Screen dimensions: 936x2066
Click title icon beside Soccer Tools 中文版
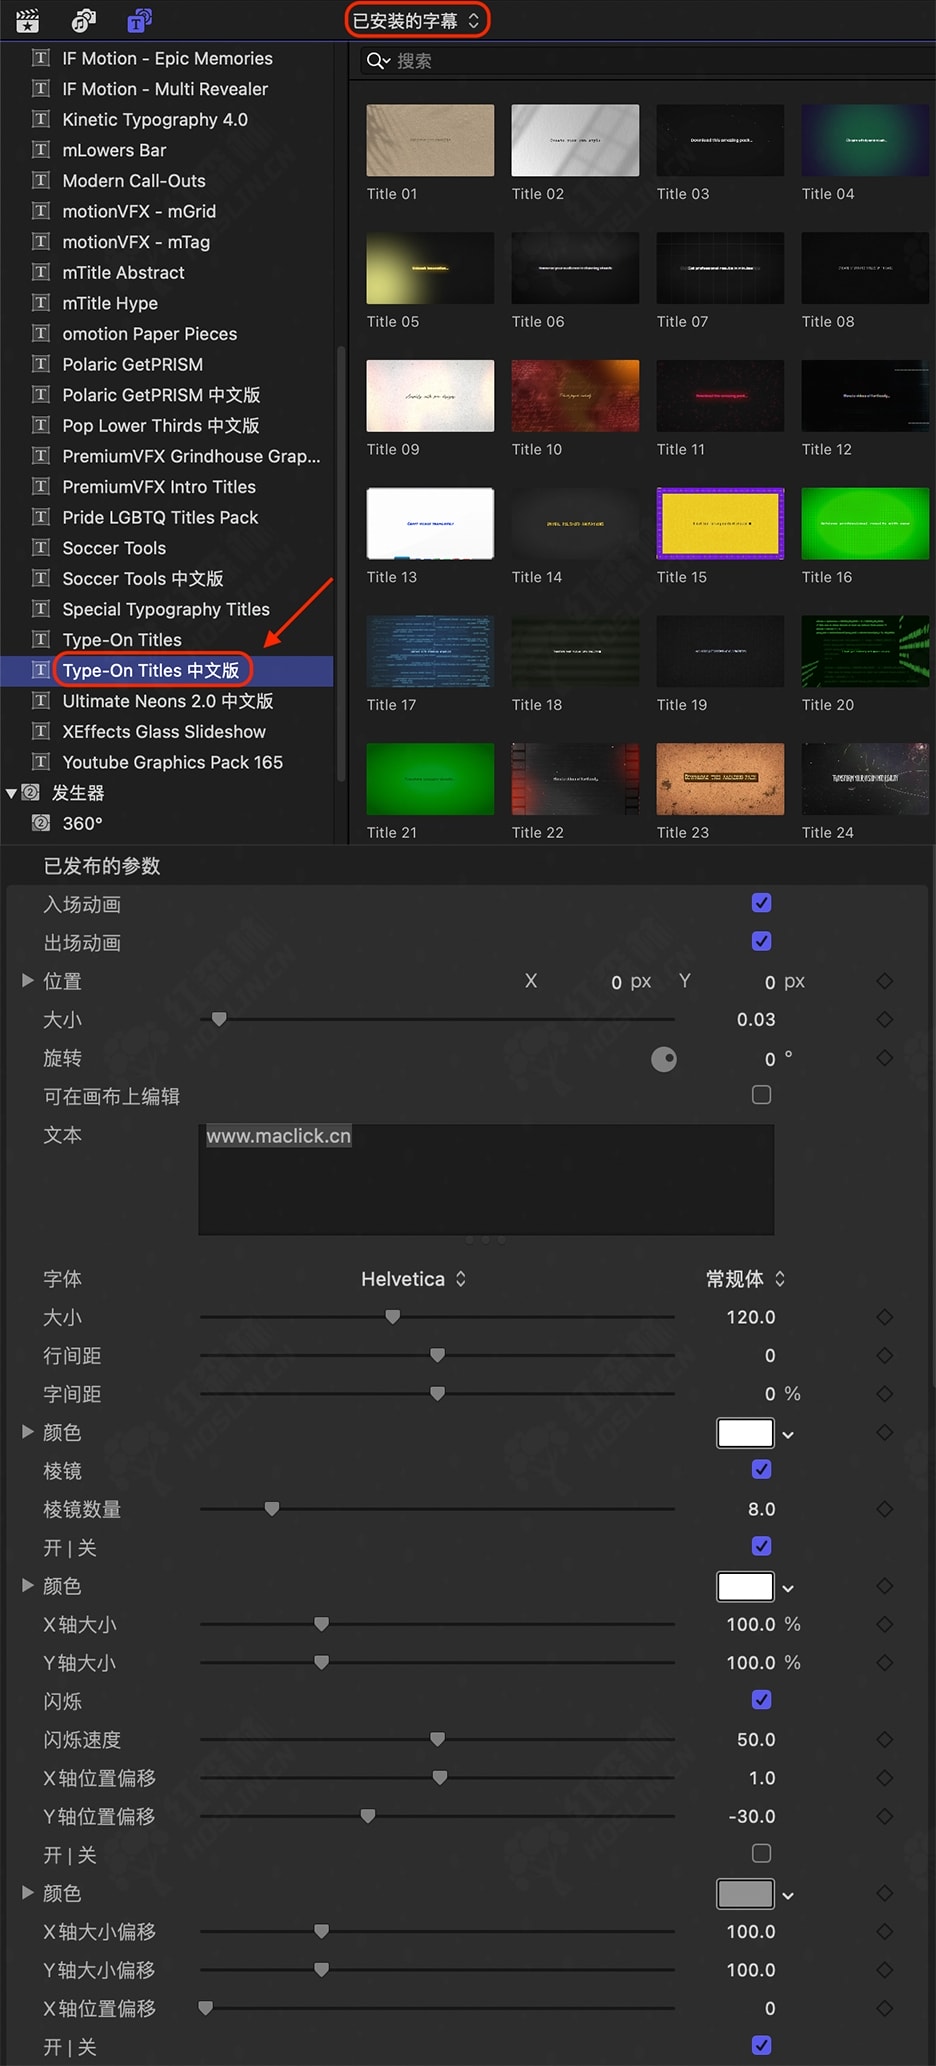point(41,578)
